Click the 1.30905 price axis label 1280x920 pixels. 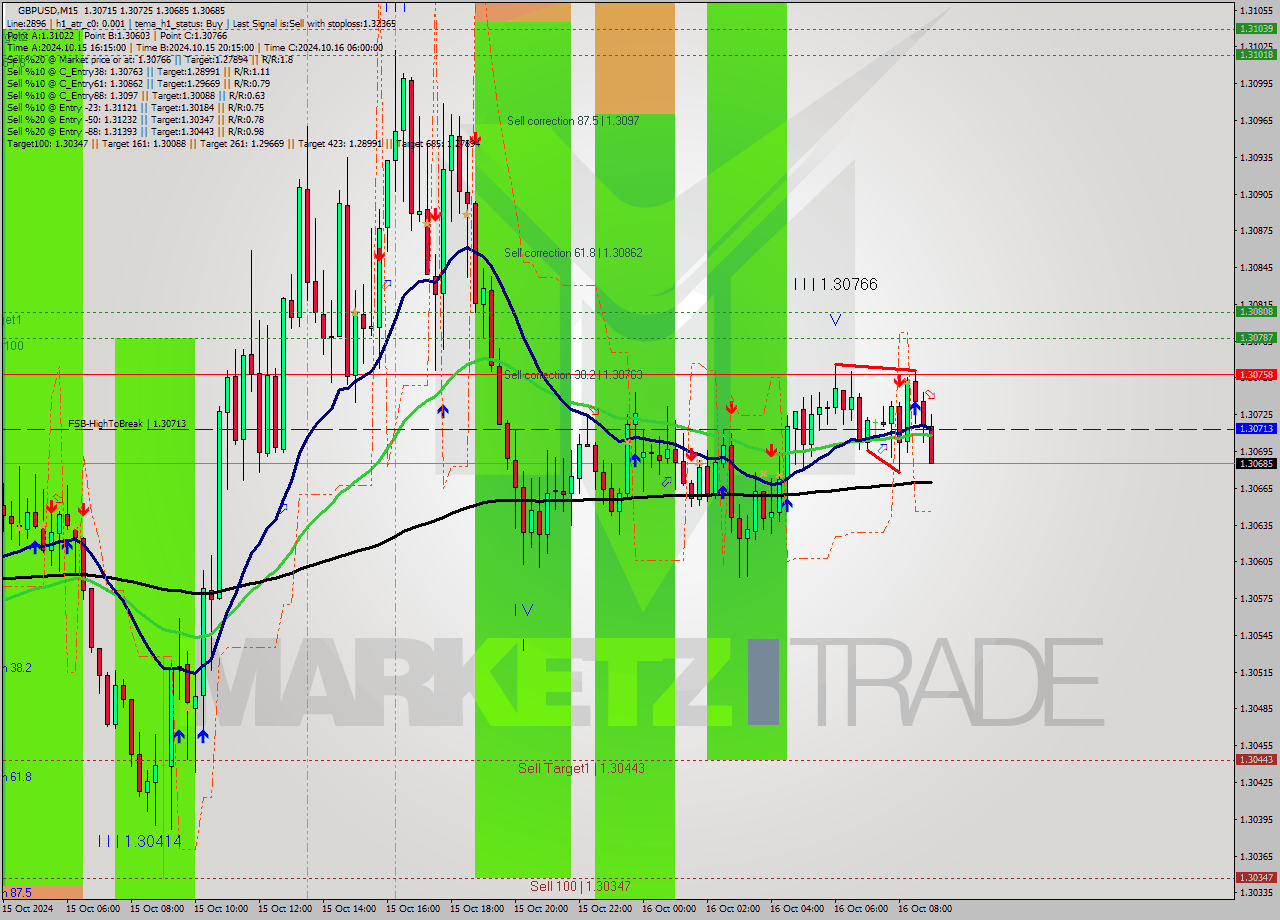[1255, 194]
